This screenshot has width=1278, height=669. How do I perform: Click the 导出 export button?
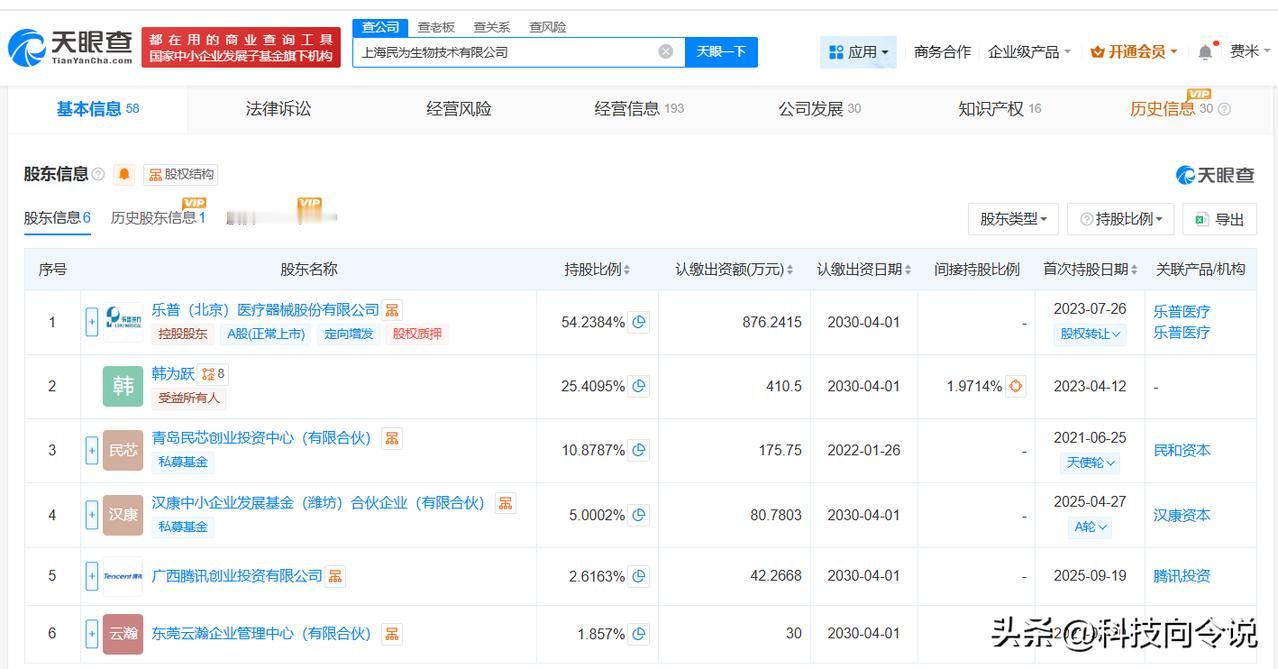point(1219,219)
